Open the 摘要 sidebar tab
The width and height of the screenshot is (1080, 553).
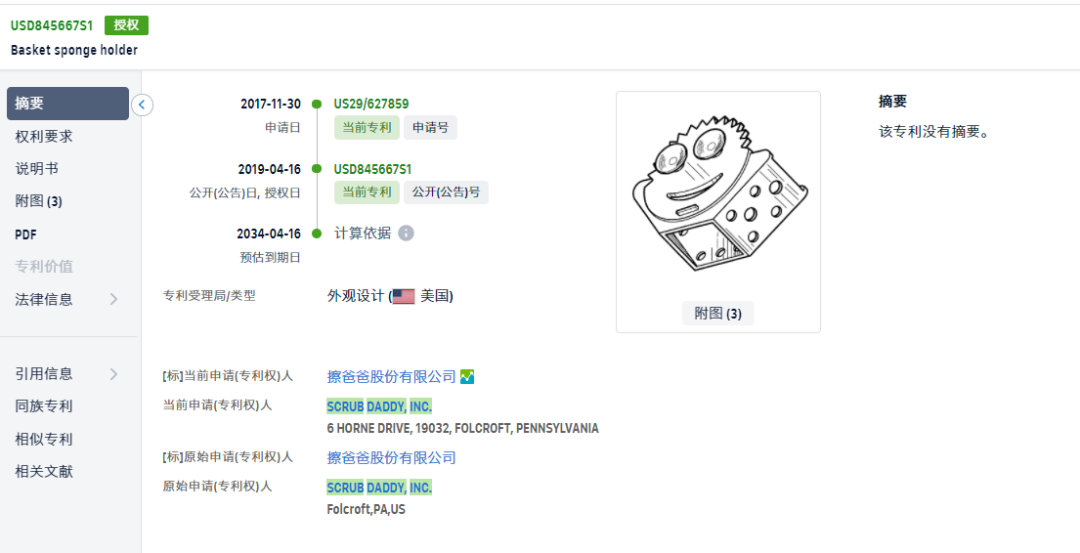click(x=68, y=103)
